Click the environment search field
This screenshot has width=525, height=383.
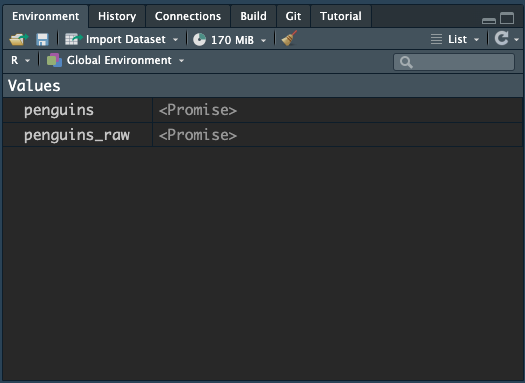[x=454, y=62]
